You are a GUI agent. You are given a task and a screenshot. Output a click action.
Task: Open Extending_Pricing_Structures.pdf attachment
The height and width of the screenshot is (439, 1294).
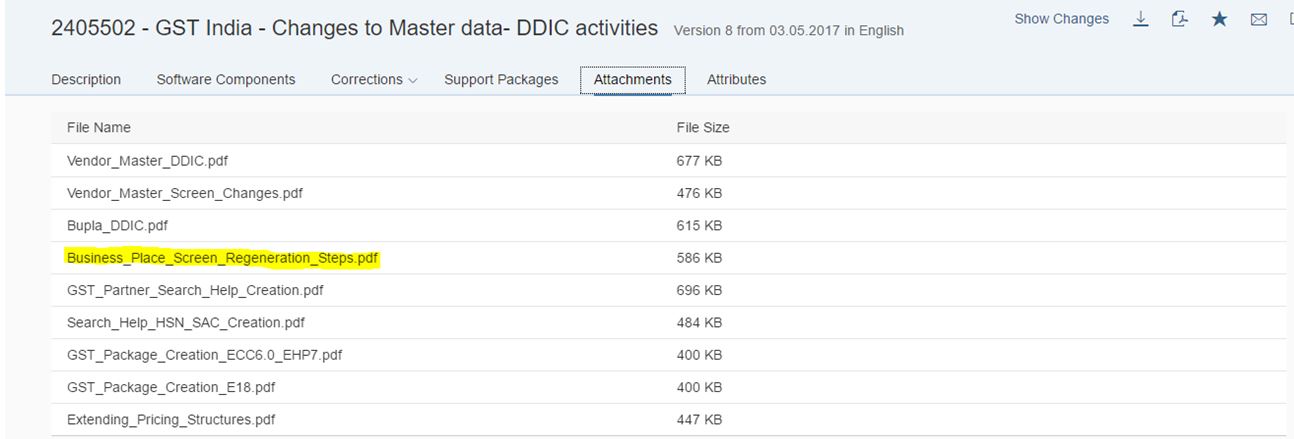point(170,420)
